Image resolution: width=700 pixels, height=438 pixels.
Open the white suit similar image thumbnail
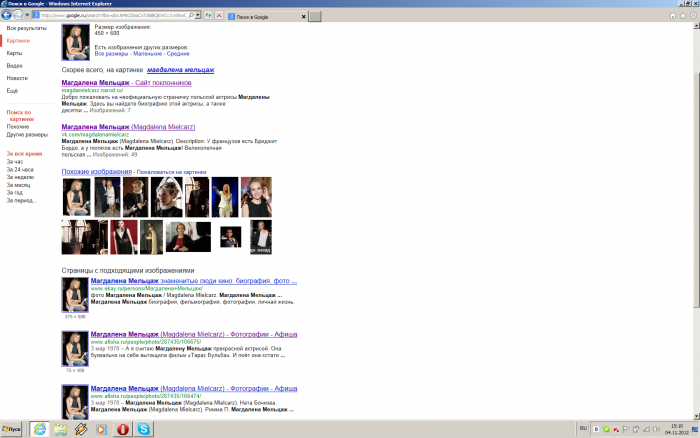(x=225, y=197)
